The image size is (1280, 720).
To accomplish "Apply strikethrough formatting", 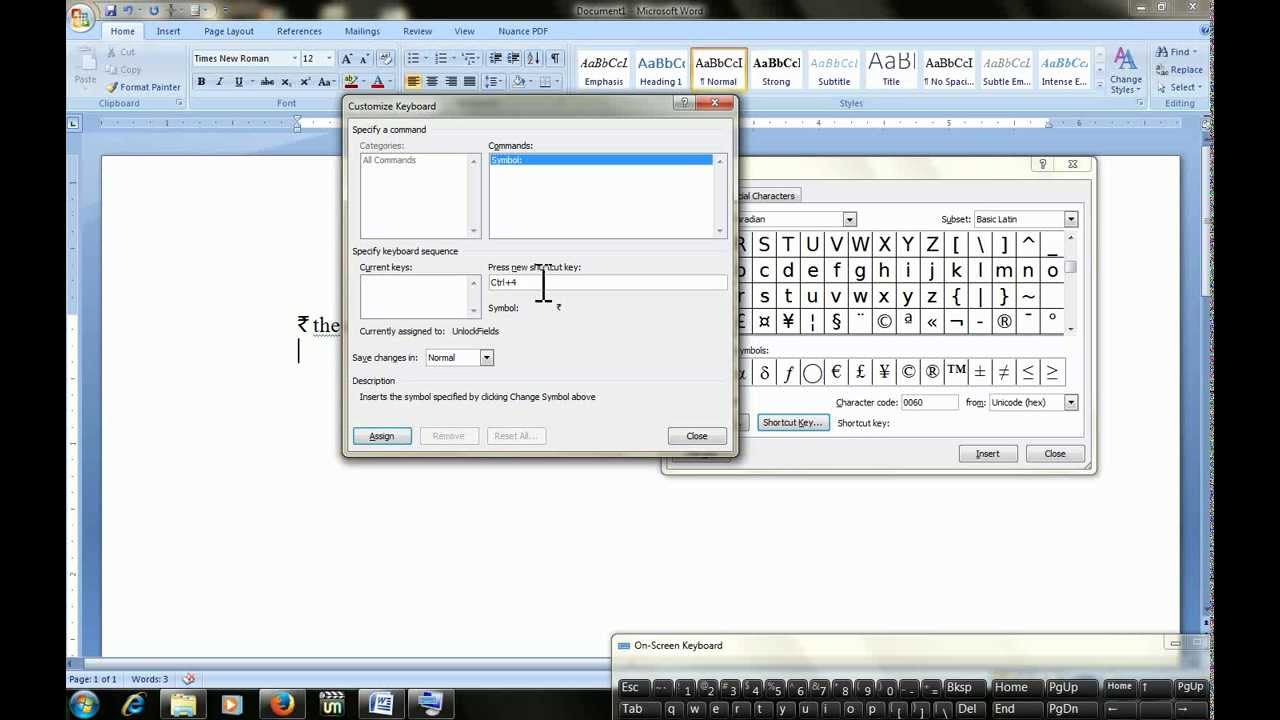I will [x=266, y=82].
